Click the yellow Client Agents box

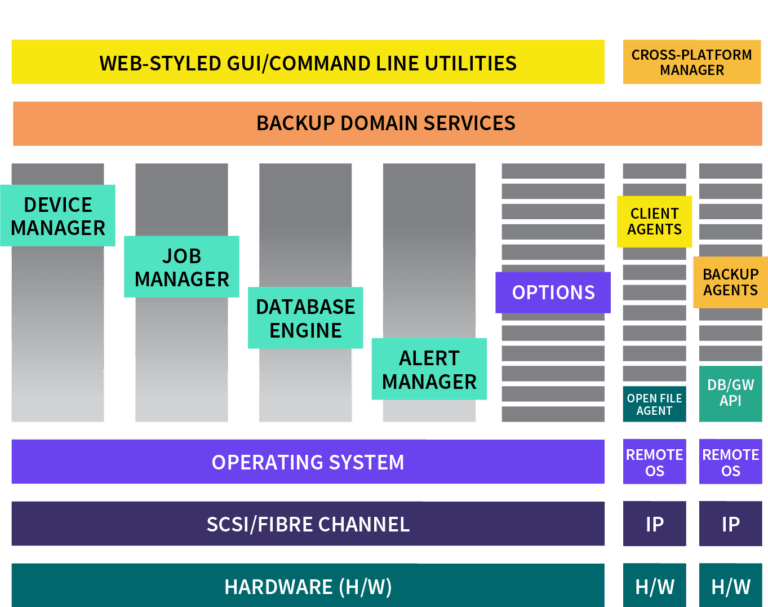point(654,221)
